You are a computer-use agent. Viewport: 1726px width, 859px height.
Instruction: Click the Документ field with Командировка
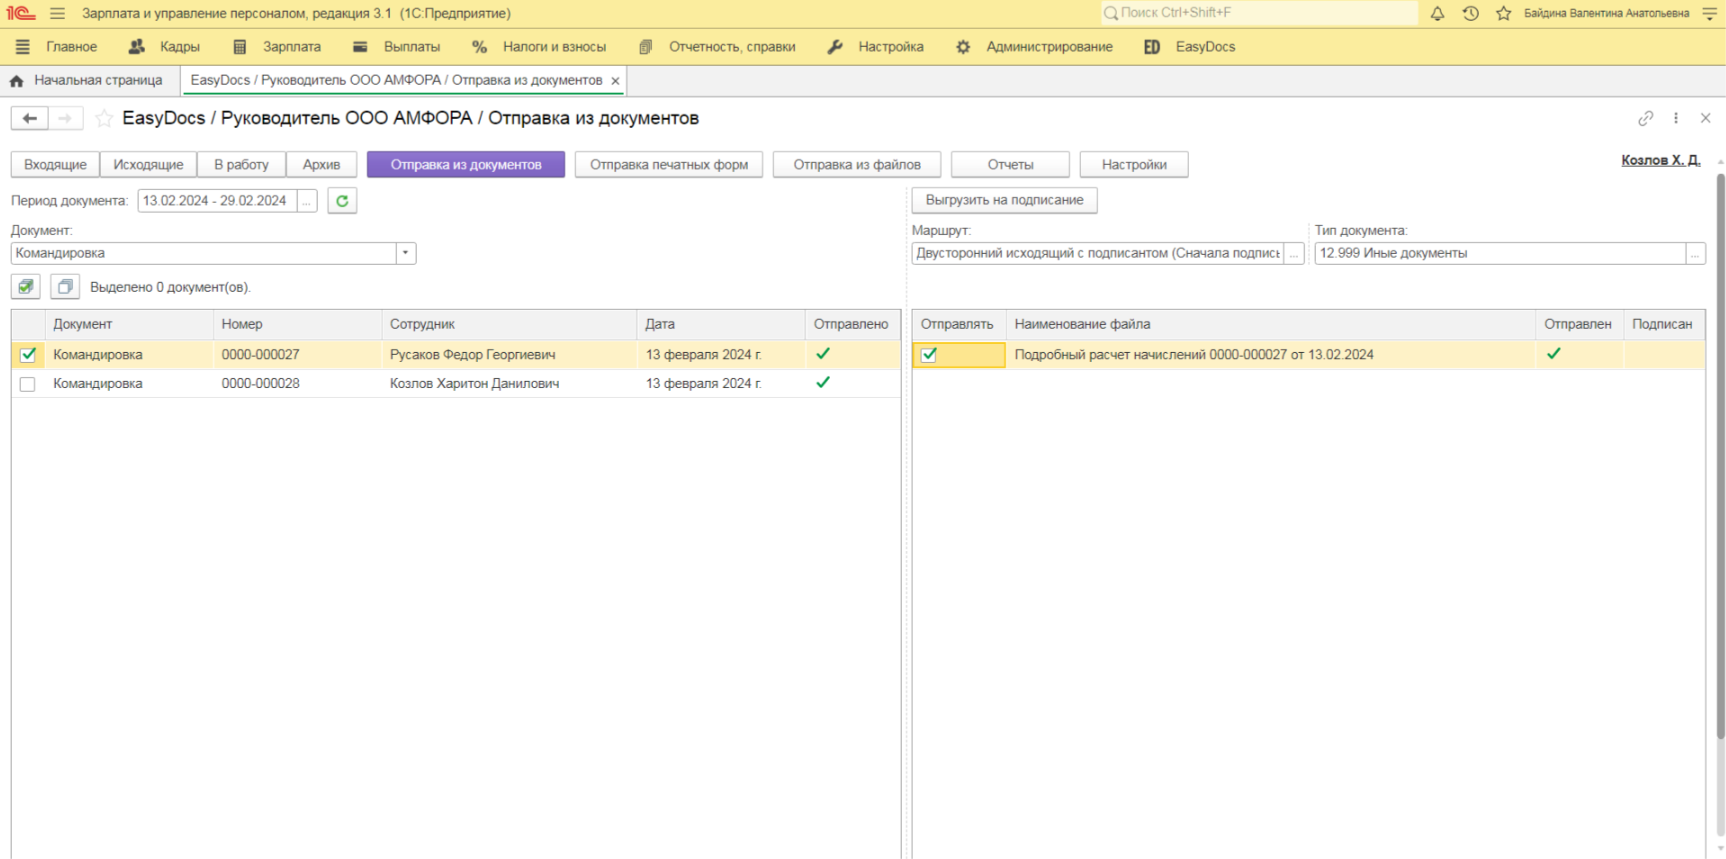[204, 253]
